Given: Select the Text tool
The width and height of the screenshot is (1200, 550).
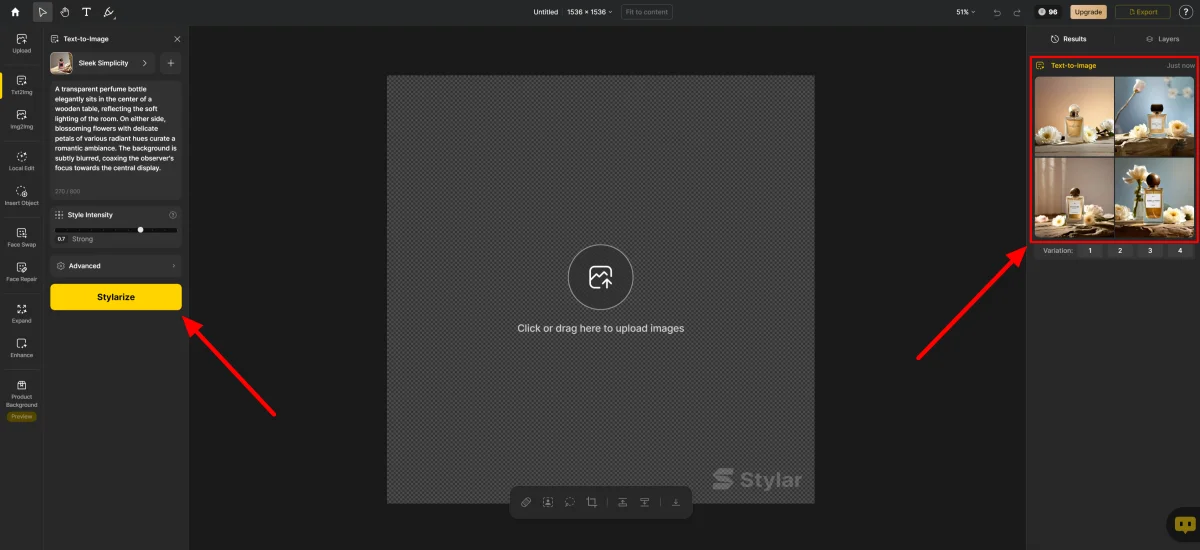Looking at the screenshot, I should [x=86, y=12].
